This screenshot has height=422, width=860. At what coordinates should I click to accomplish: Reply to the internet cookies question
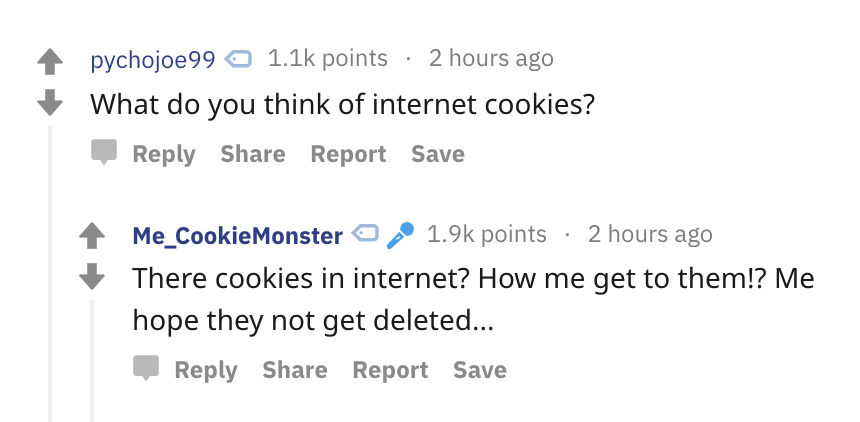[x=164, y=154]
